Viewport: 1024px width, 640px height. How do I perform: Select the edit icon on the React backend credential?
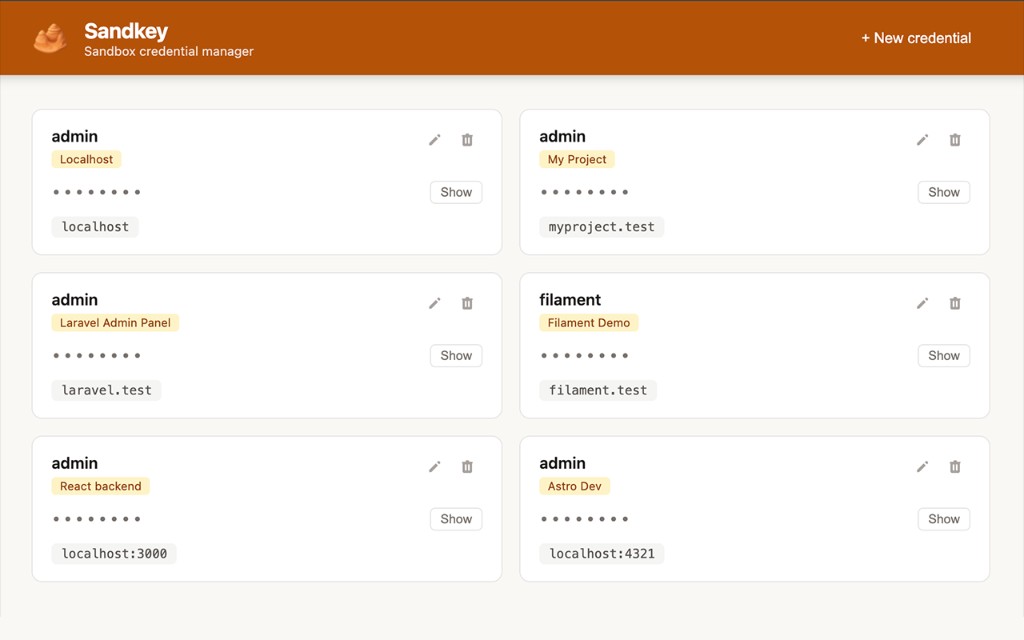434,467
